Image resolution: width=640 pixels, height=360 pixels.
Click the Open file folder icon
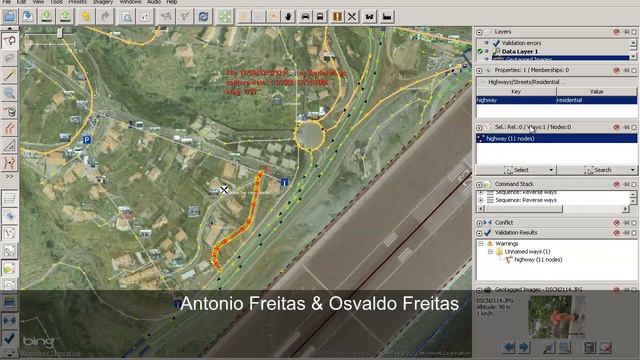9,17
